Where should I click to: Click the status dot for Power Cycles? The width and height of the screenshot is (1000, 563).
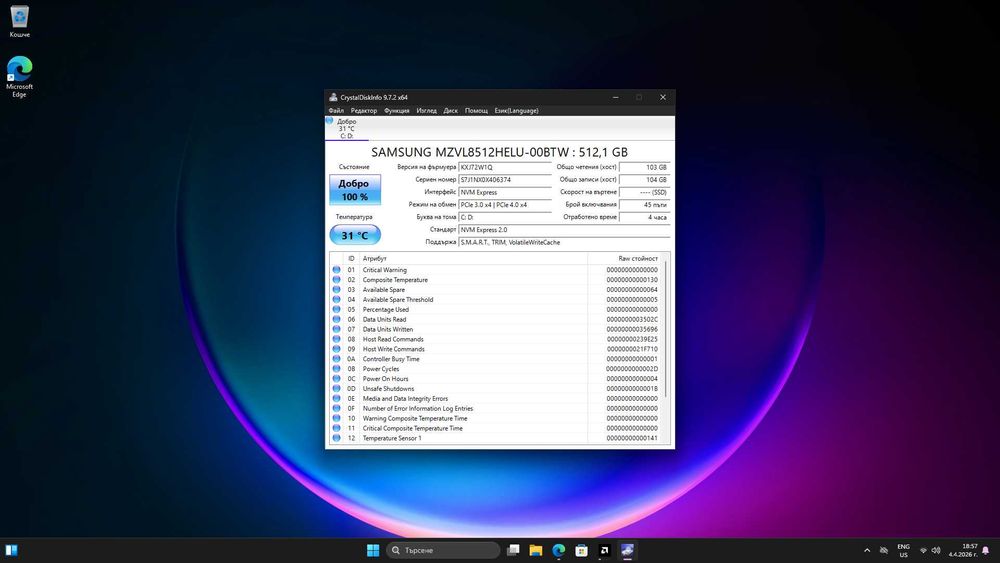click(336, 369)
